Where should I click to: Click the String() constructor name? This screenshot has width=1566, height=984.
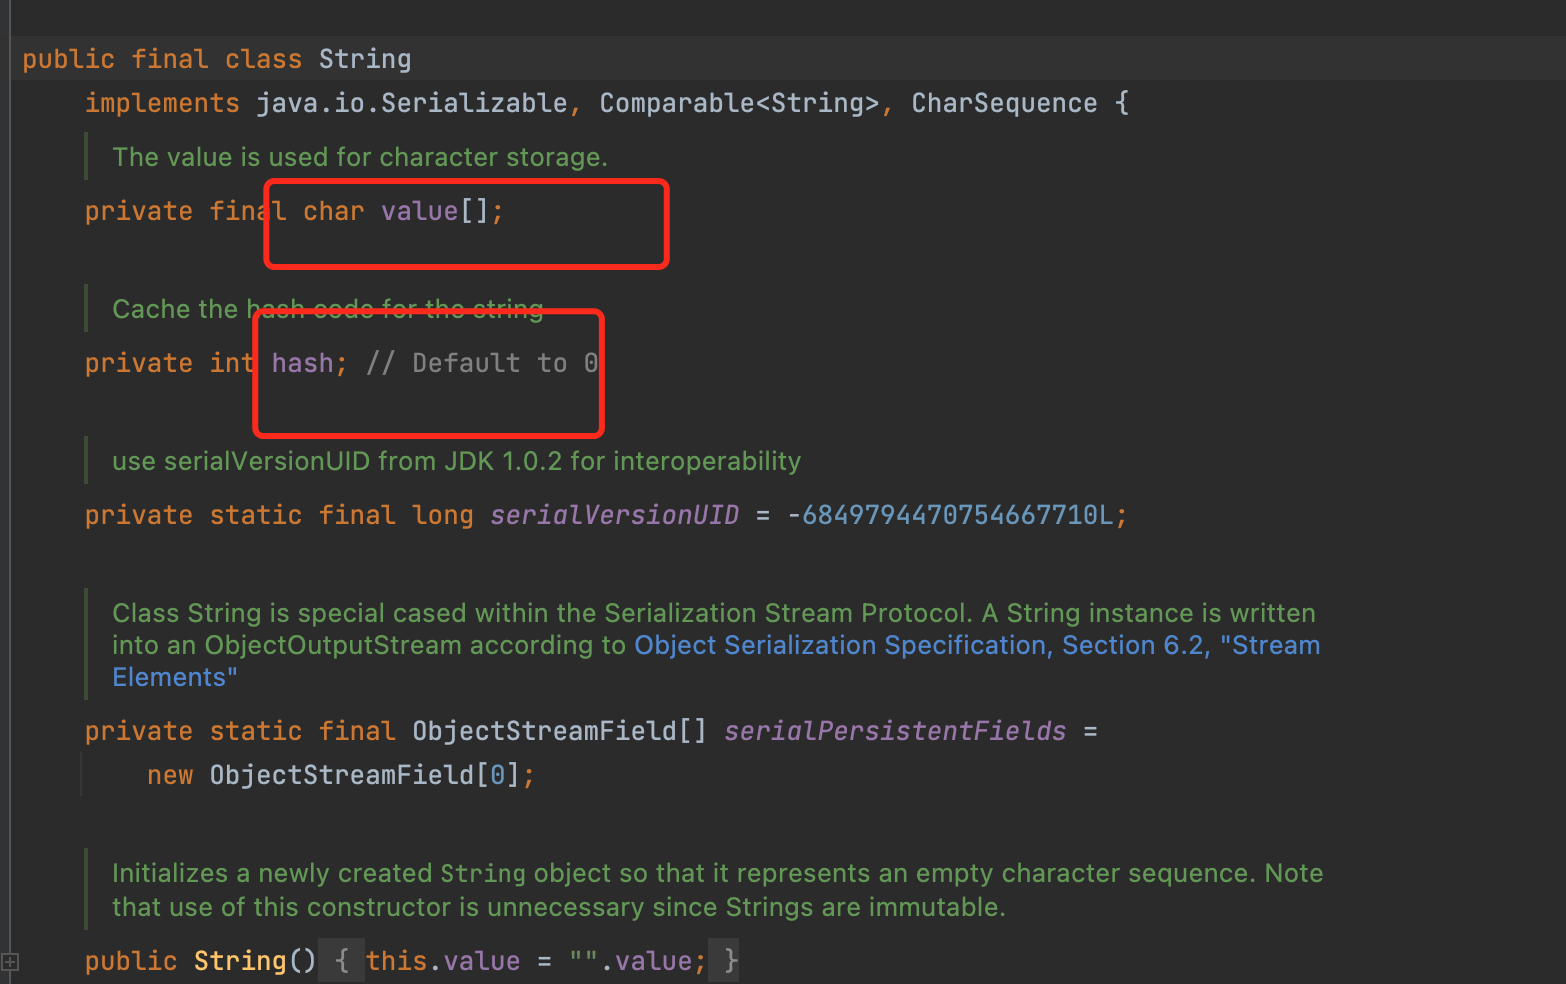(x=240, y=961)
